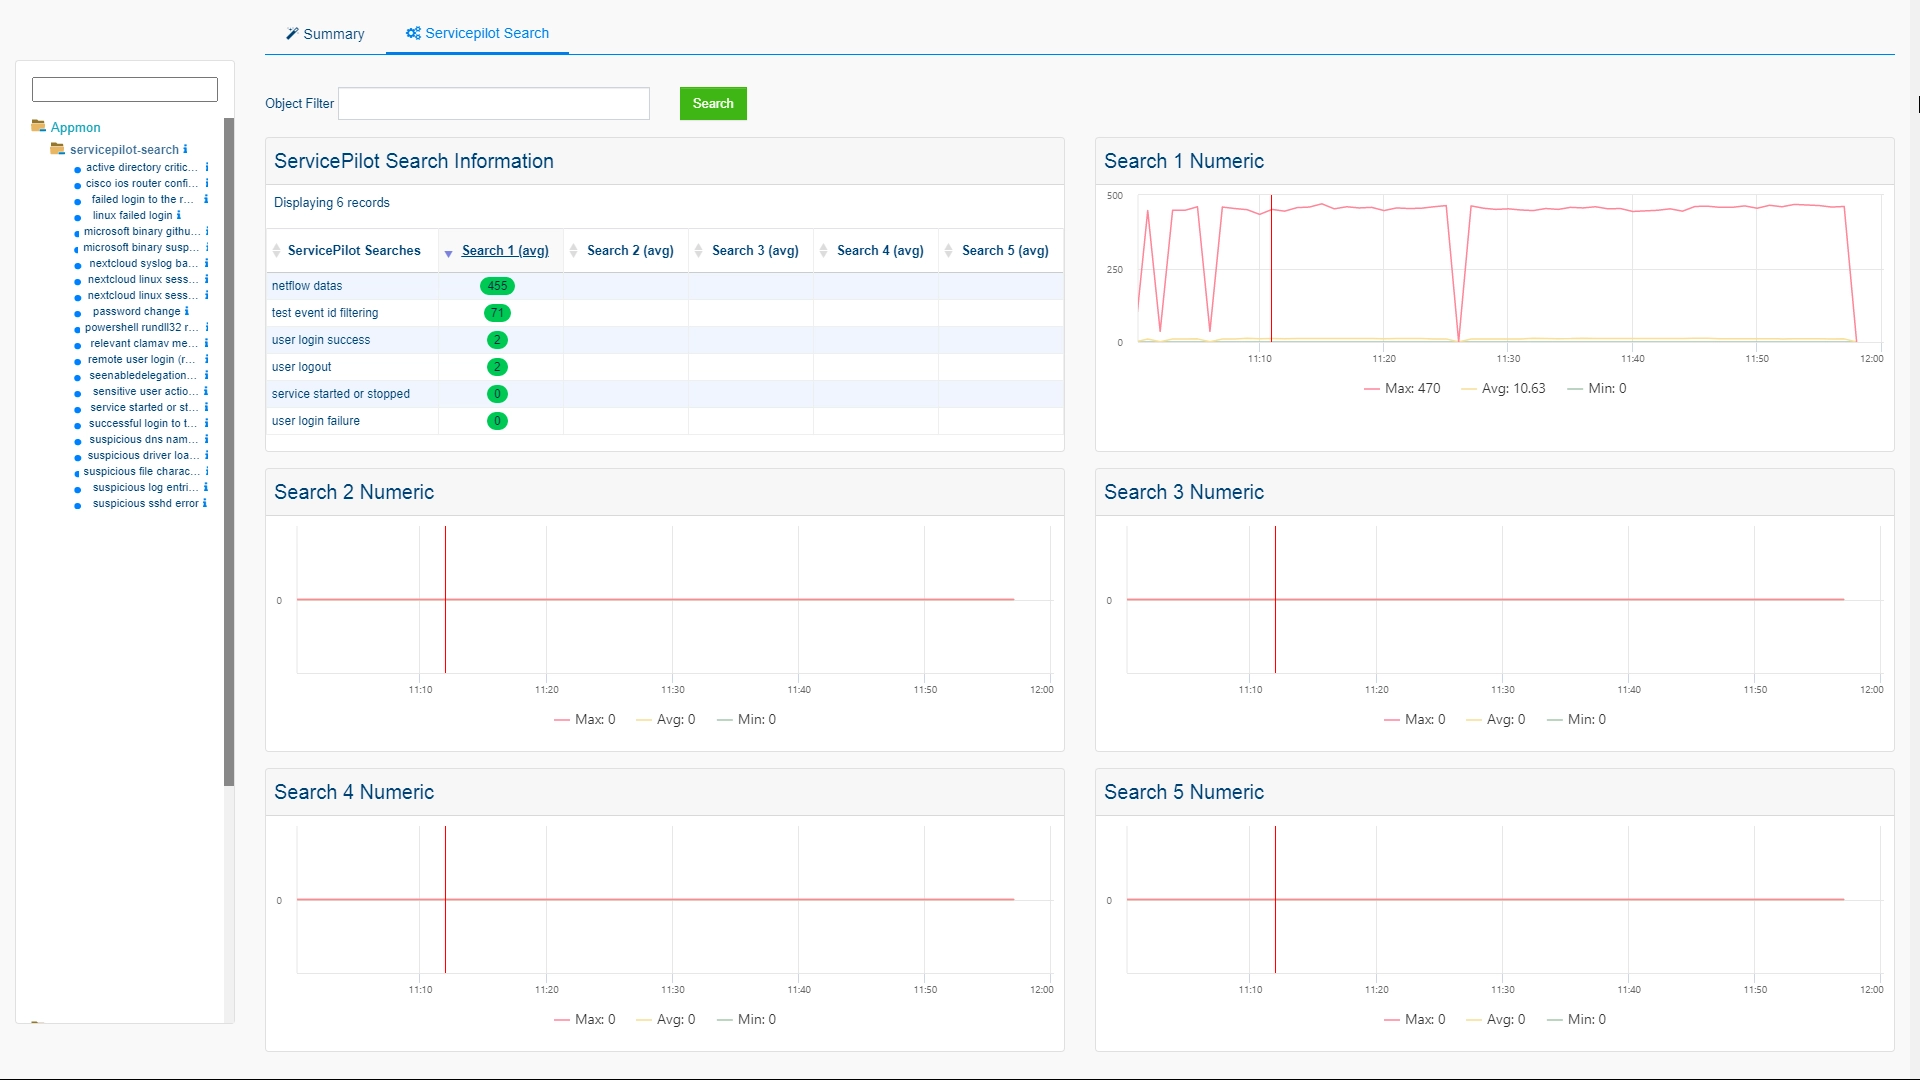Click test event id filtering row
This screenshot has height=1080, width=1920.
[x=665, y=313]
